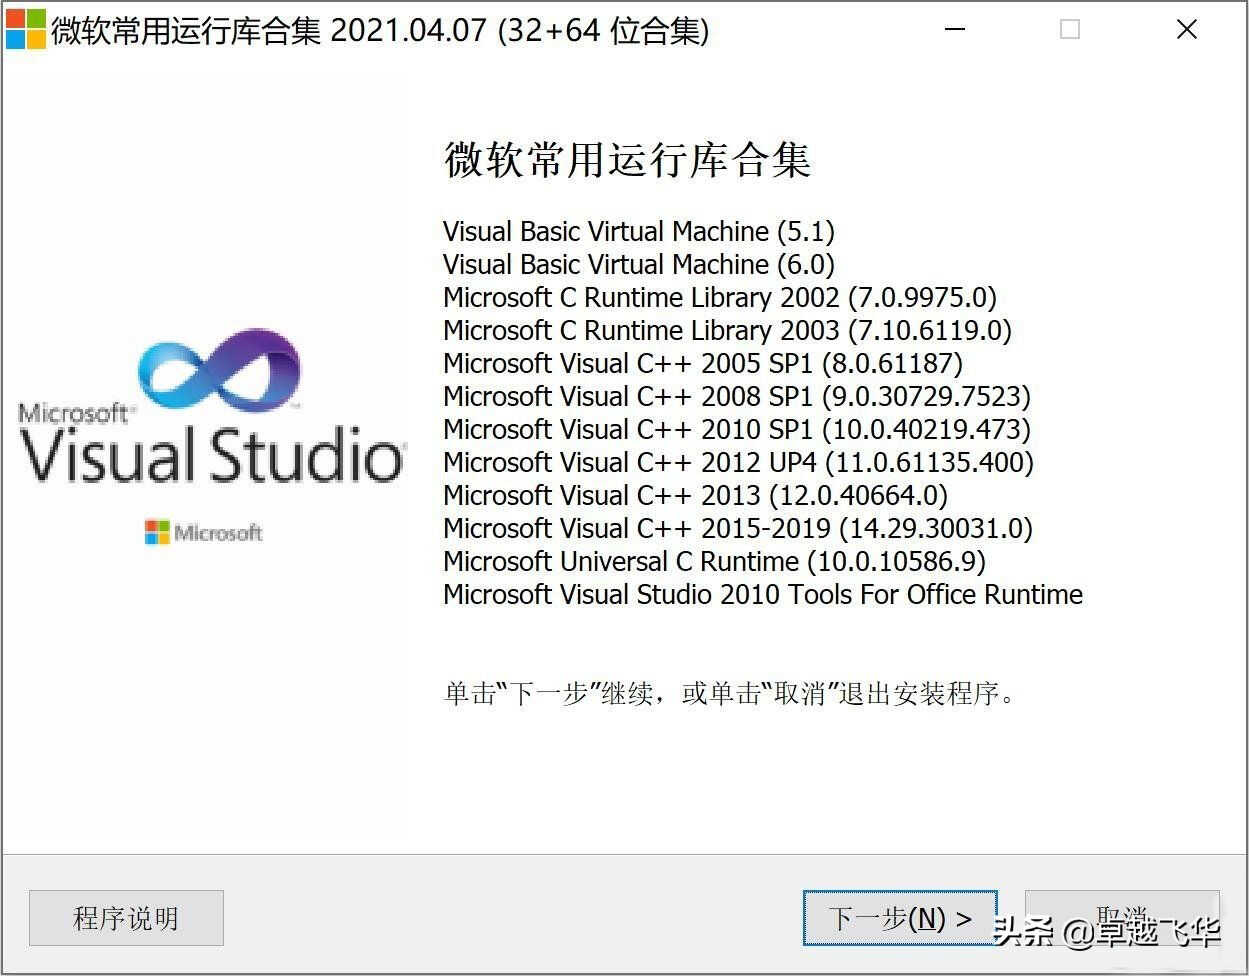Click Microsoft Visual C++ 2008 SP1 line
1249x976 pixels.
point(737,397)
